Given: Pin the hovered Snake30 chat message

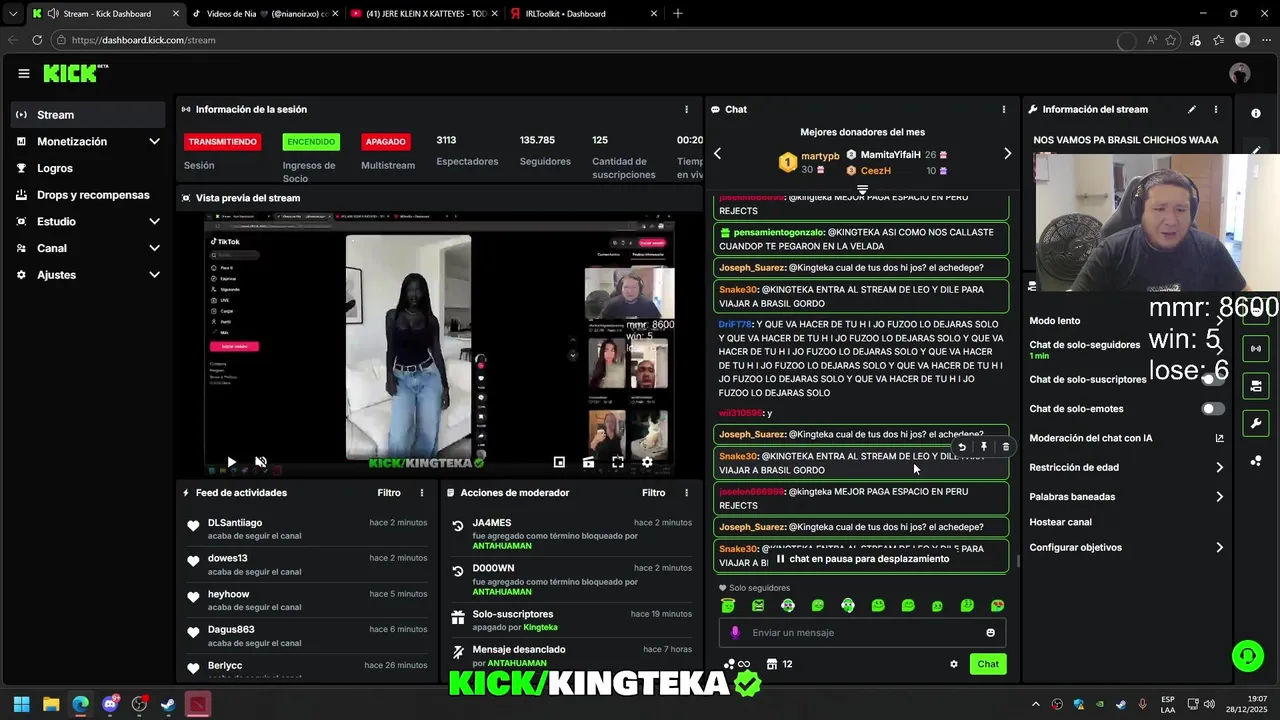Looking at the screenshot, I should 984,447.
